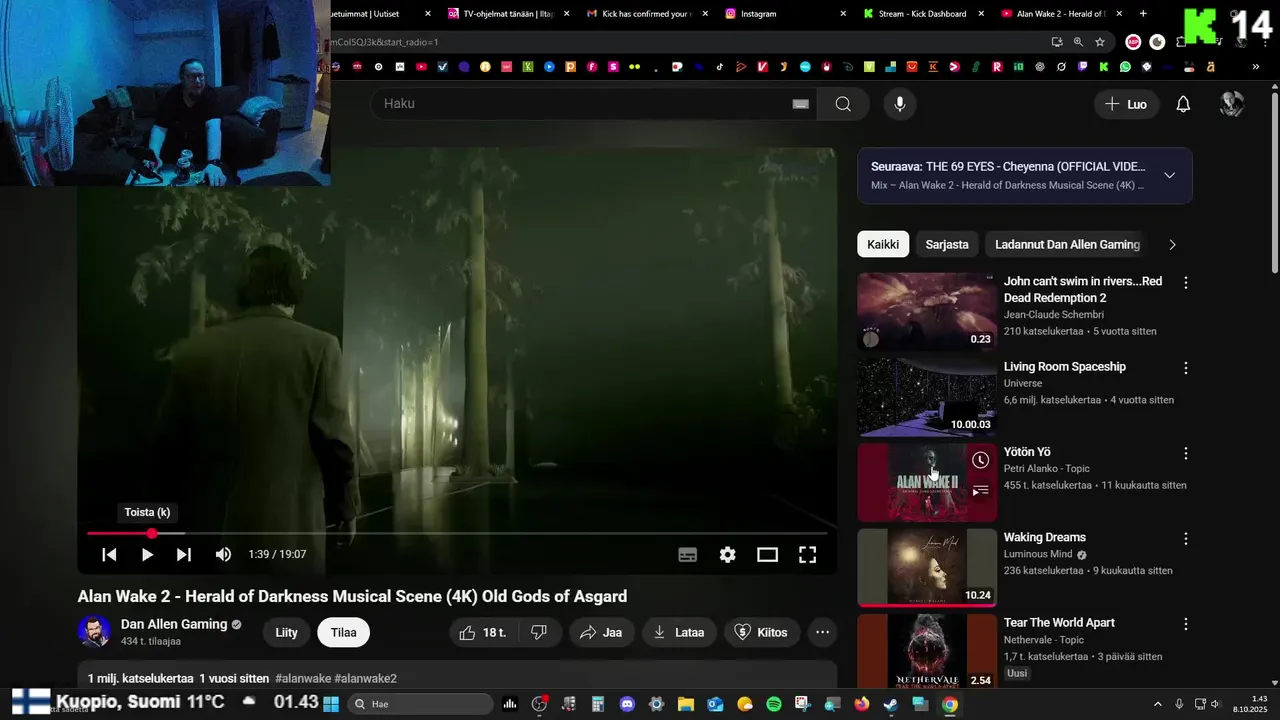Viewport: 1280px width, 720px height.
Task: Click the magnifier search button
Action: 843,104
